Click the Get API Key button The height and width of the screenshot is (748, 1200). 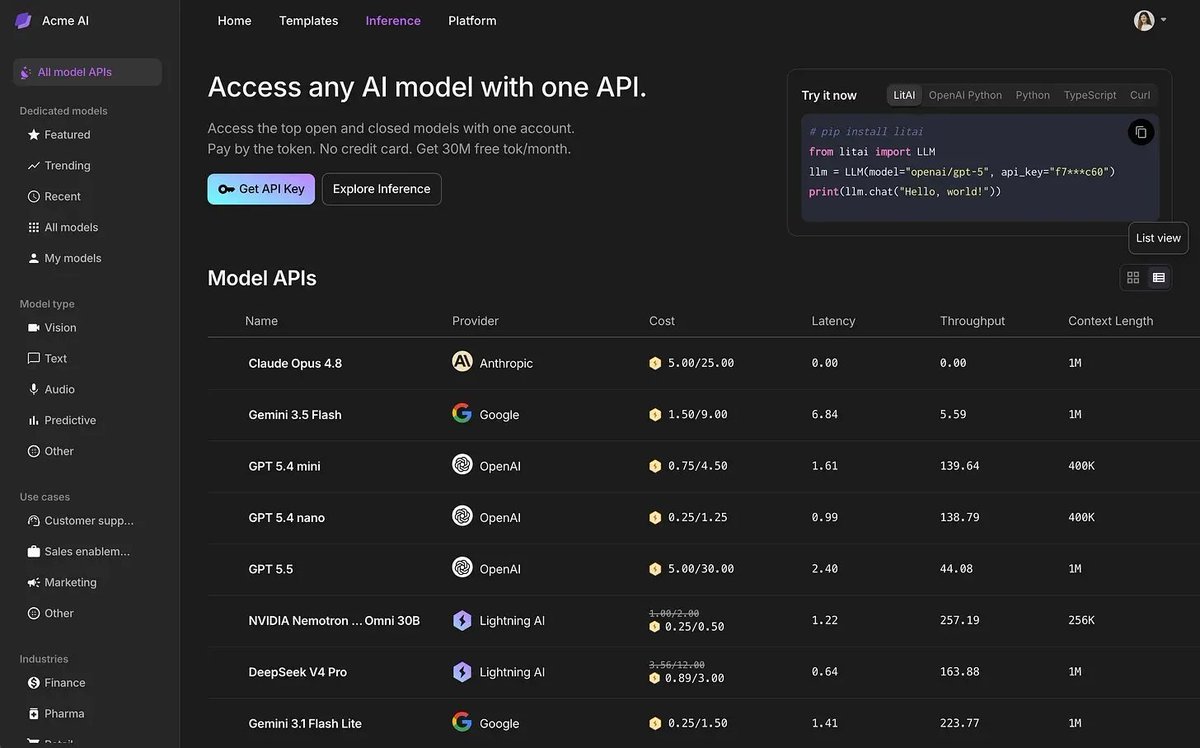pyautogui.click(x=261, y=189)
